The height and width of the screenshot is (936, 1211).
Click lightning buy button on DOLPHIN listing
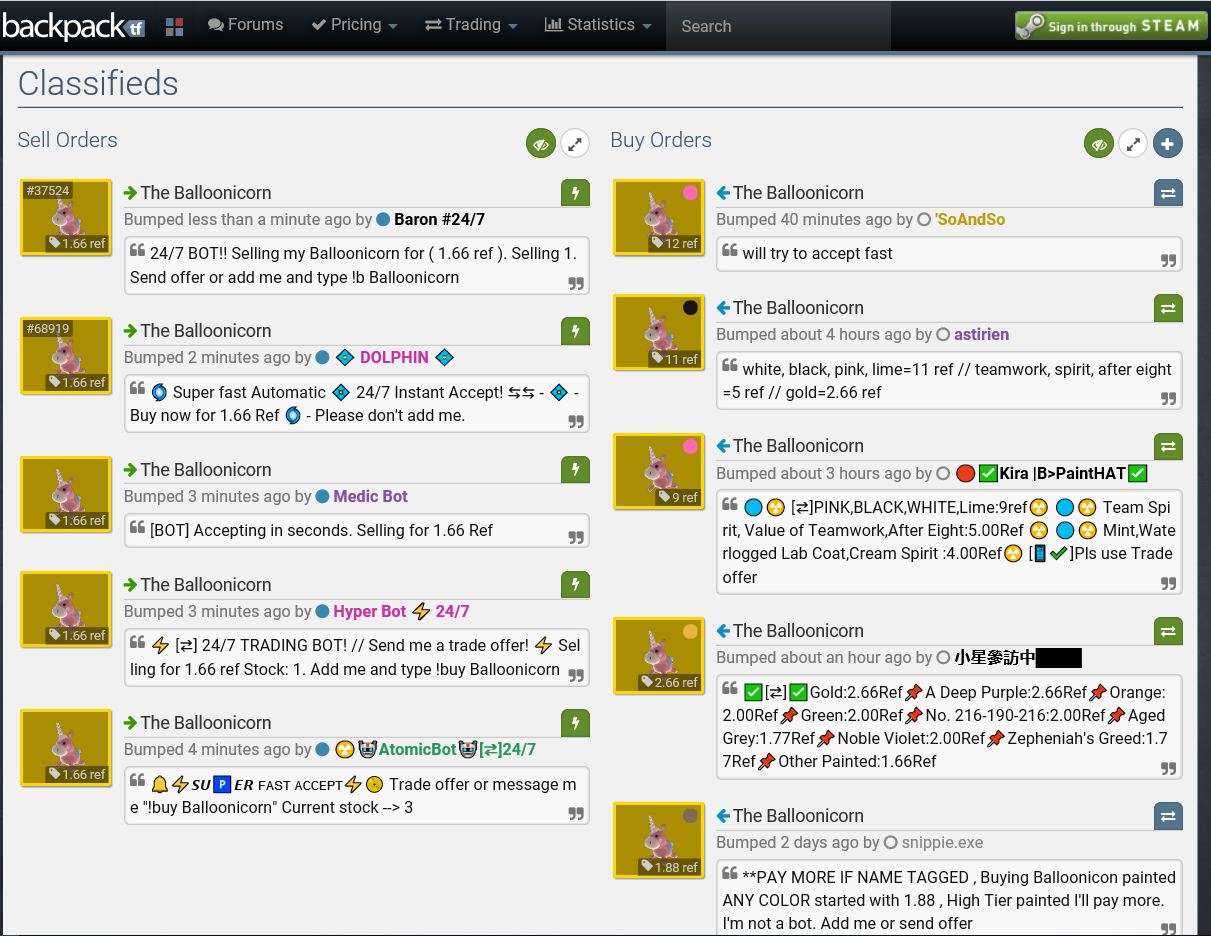pos(575,331)
